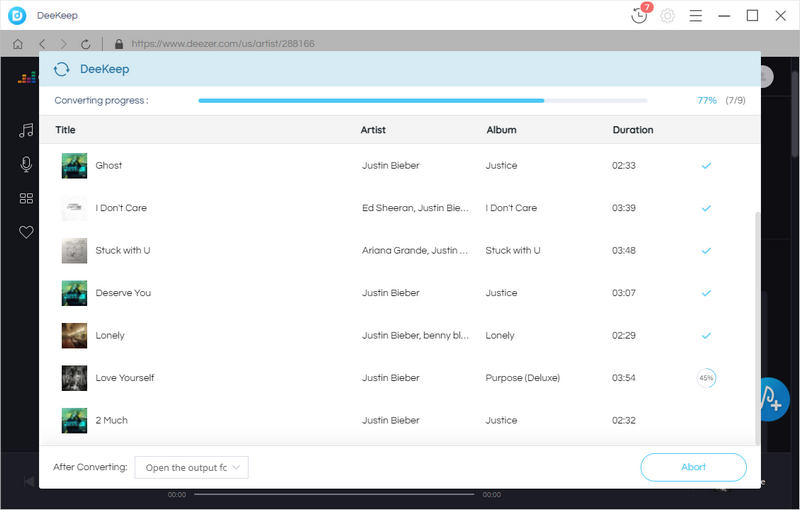Click the Duration column header
The width and height of the screenshot is (800, 510).
(x=633, y=130)
